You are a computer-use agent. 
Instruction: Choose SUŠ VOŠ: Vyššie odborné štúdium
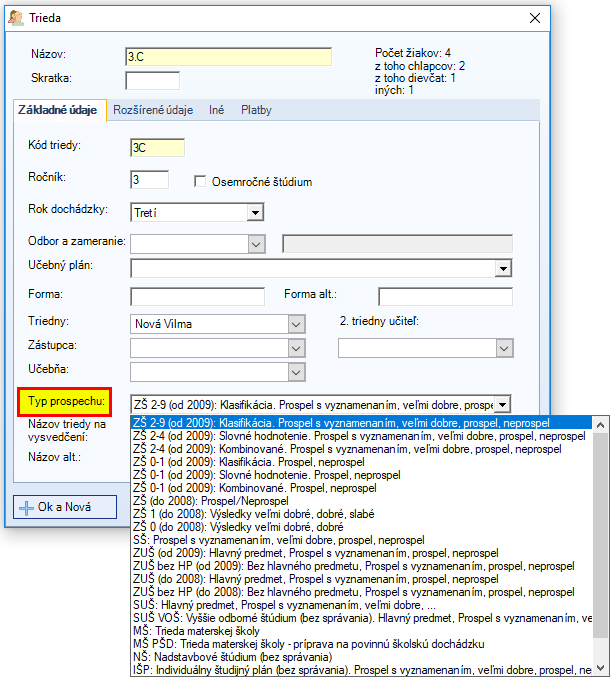point(362,618)
